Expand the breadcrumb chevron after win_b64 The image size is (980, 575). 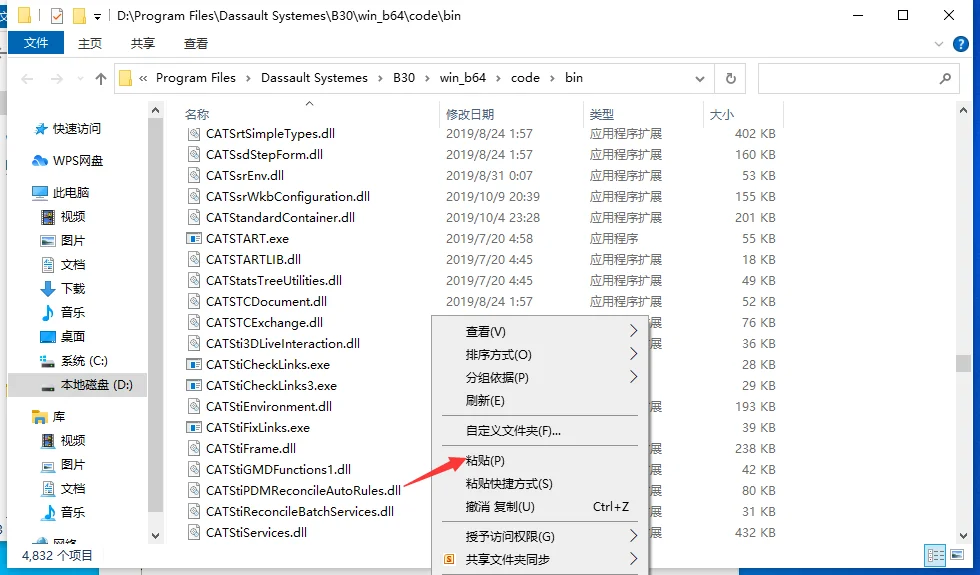coord(499,78)
